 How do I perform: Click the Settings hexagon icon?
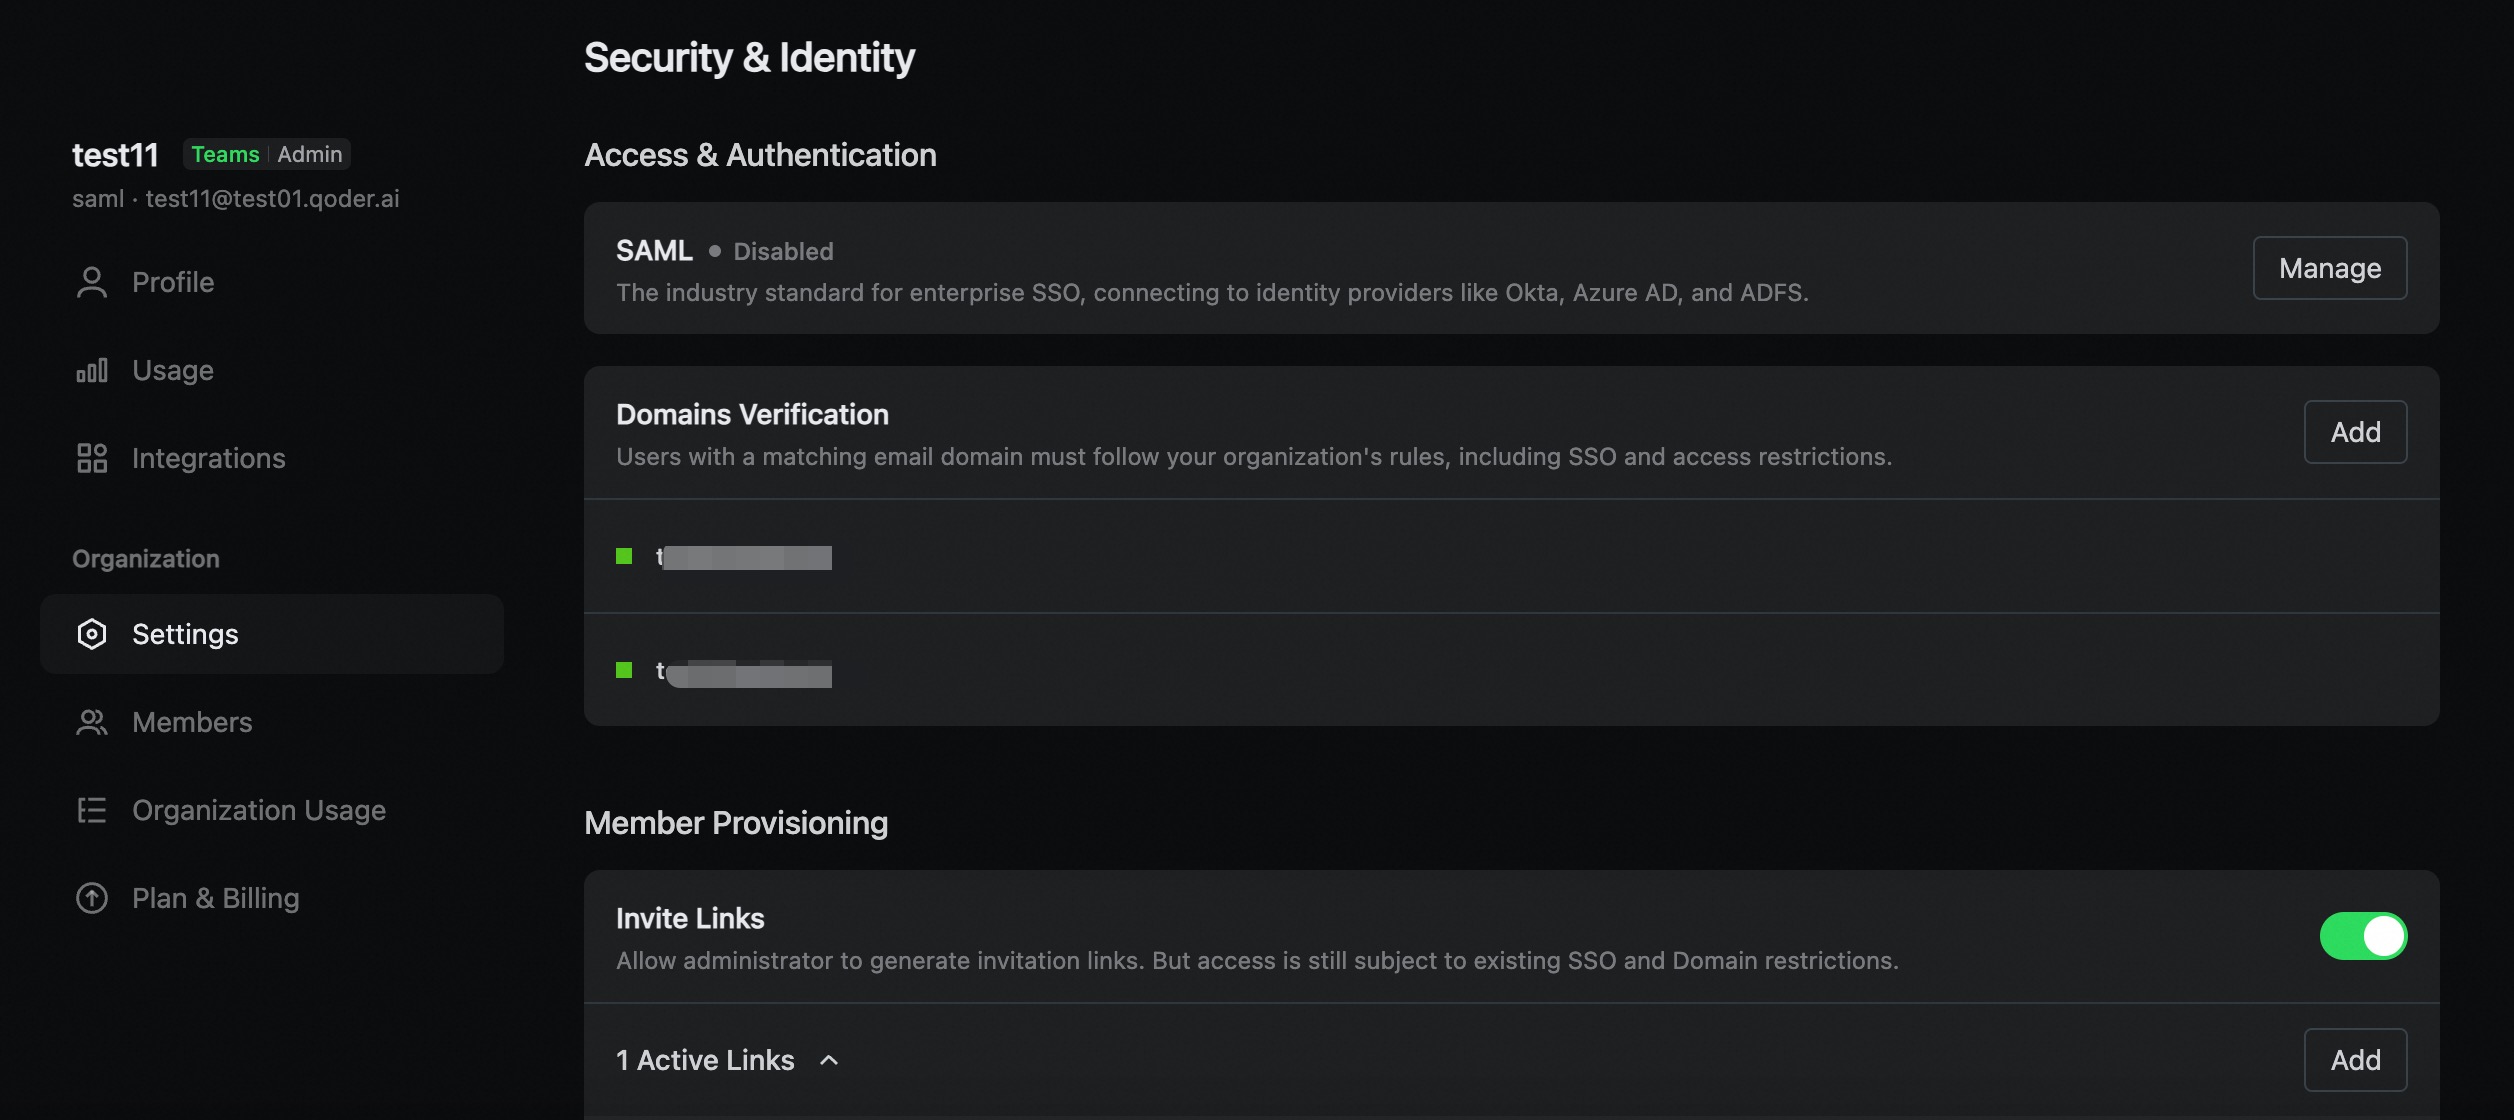point(91,634)
